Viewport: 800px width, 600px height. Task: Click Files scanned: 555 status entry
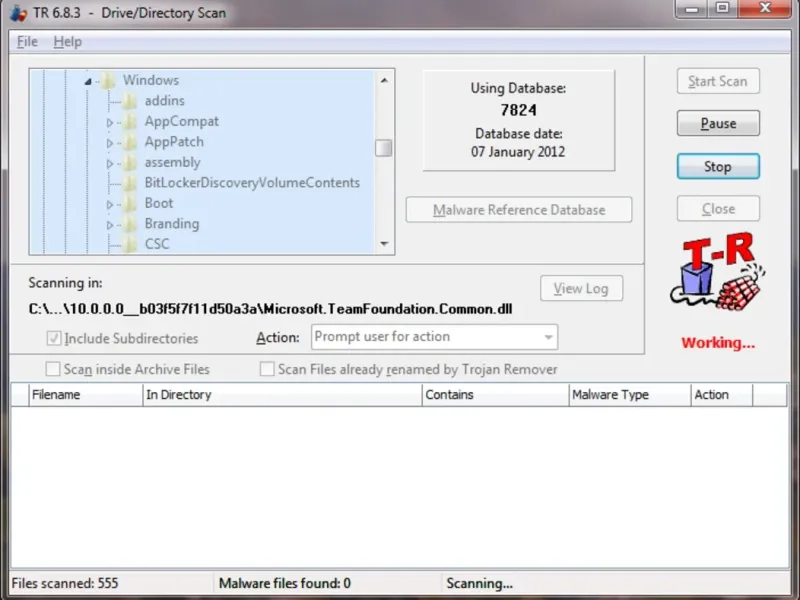click(65, 583)
